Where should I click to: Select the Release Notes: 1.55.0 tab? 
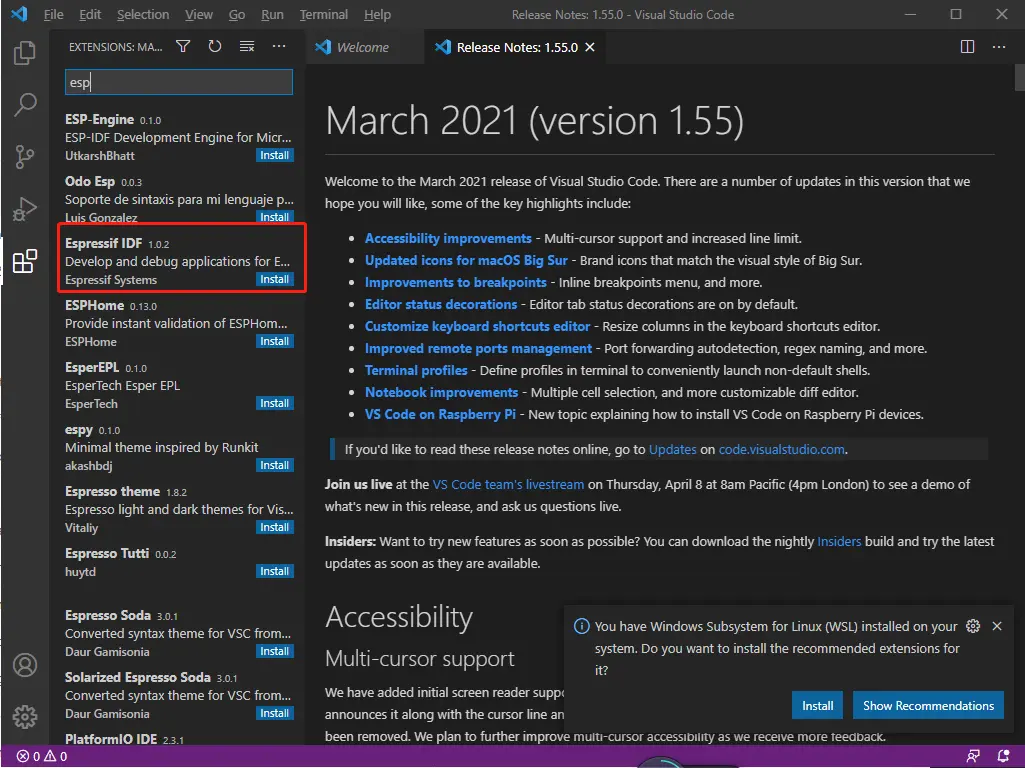click(515, 47)
